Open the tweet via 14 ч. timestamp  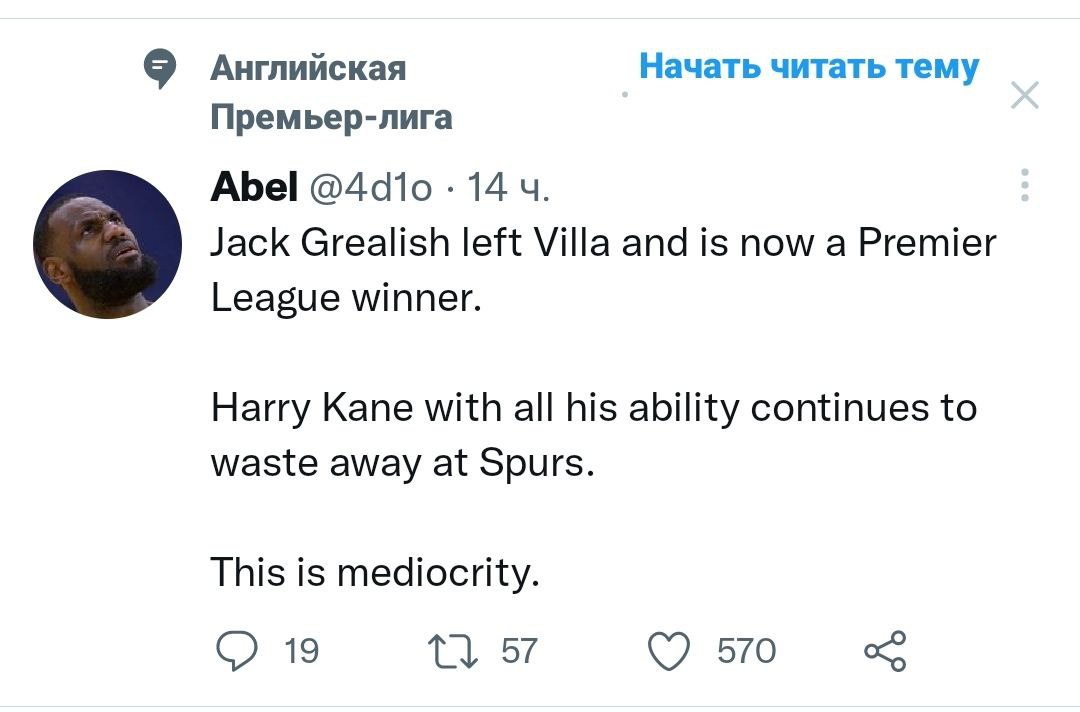coord(508,187)
